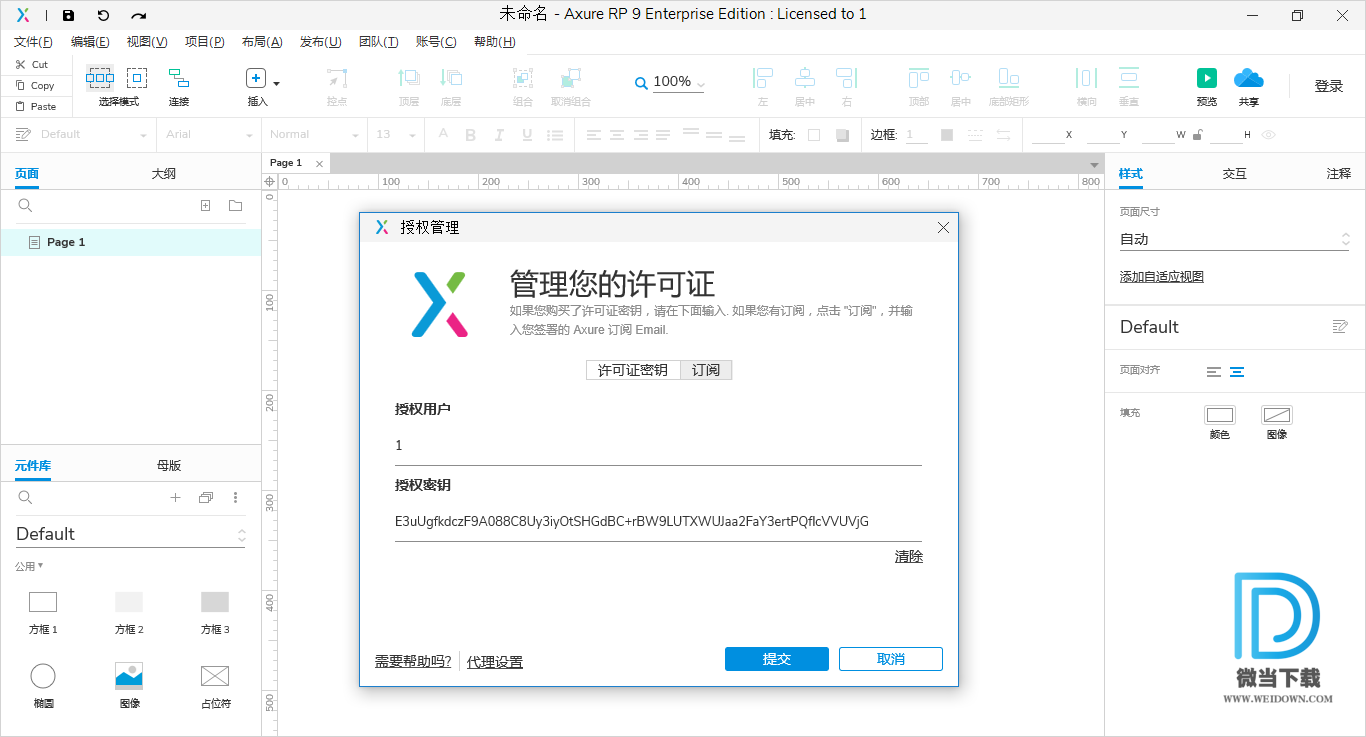Viewport: 1366px width, 737px height.
Task: Open the insert tool dropdown arrow
Action: click(x=277, y=83)
